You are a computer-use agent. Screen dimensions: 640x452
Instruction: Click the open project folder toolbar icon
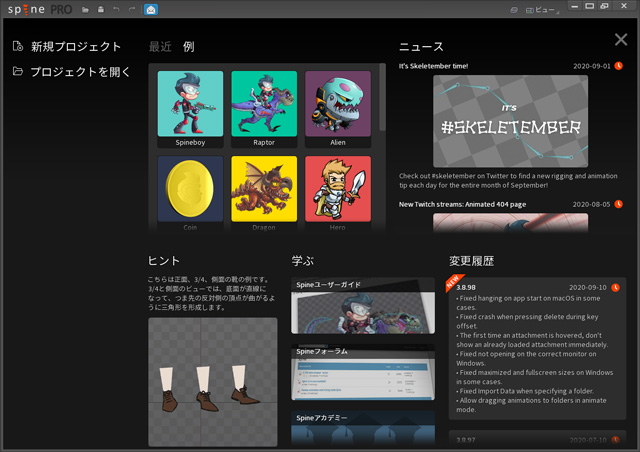tap(86, 10)
